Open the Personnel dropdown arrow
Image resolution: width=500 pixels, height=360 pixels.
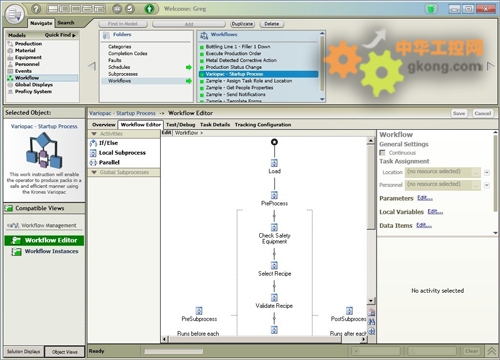(x=487, y=185)
